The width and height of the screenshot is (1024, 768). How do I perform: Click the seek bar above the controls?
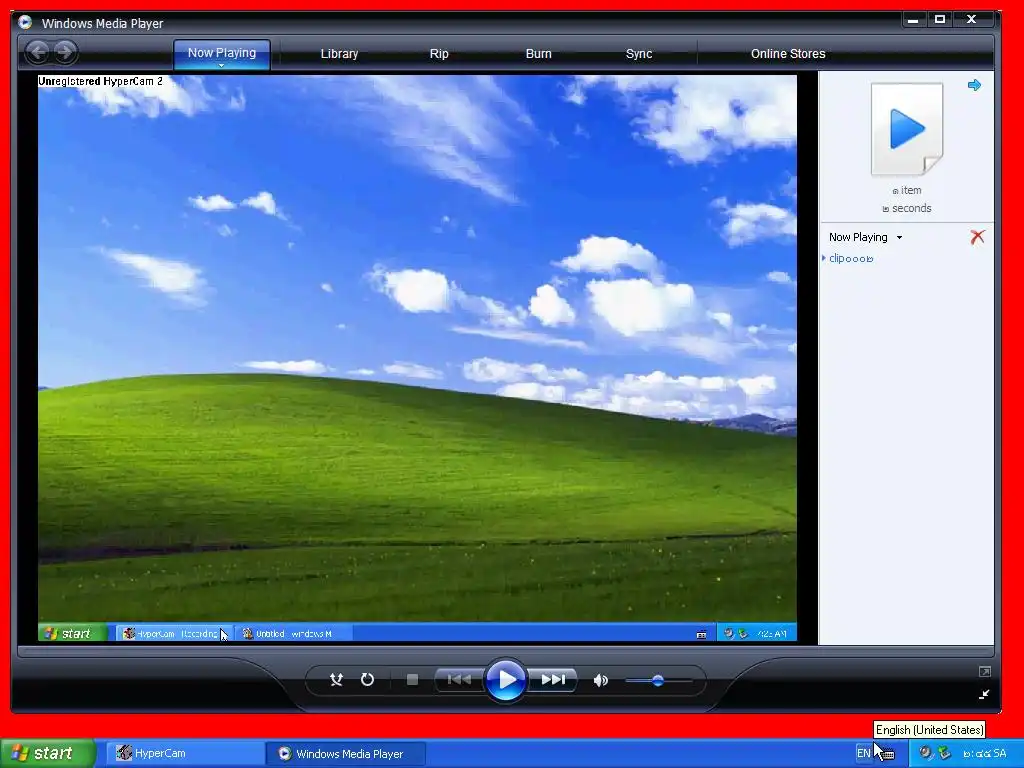coord(505,651)
